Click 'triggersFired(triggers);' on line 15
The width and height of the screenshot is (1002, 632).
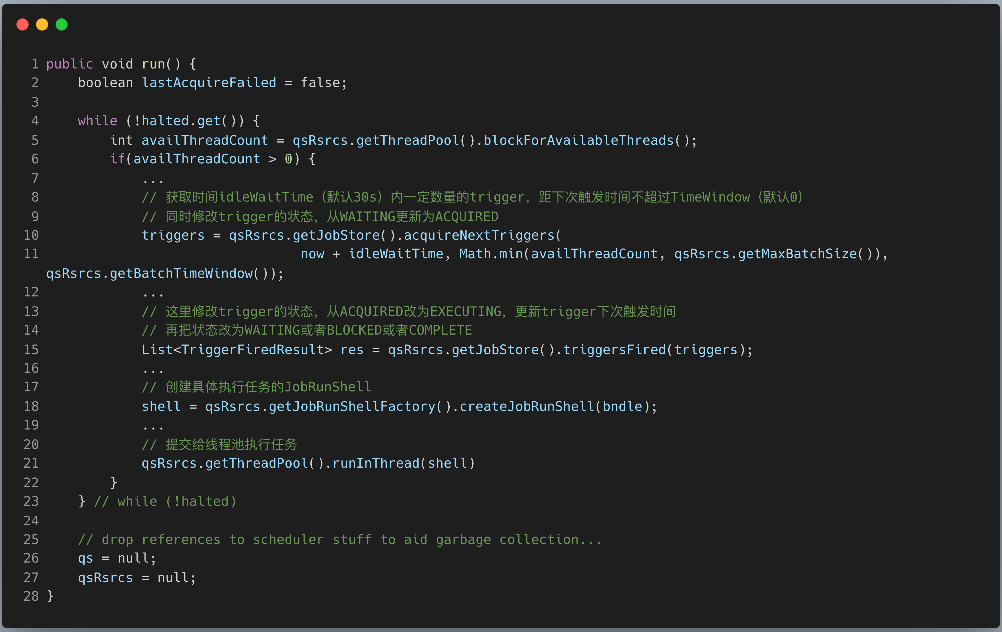(x=658, y=350)
